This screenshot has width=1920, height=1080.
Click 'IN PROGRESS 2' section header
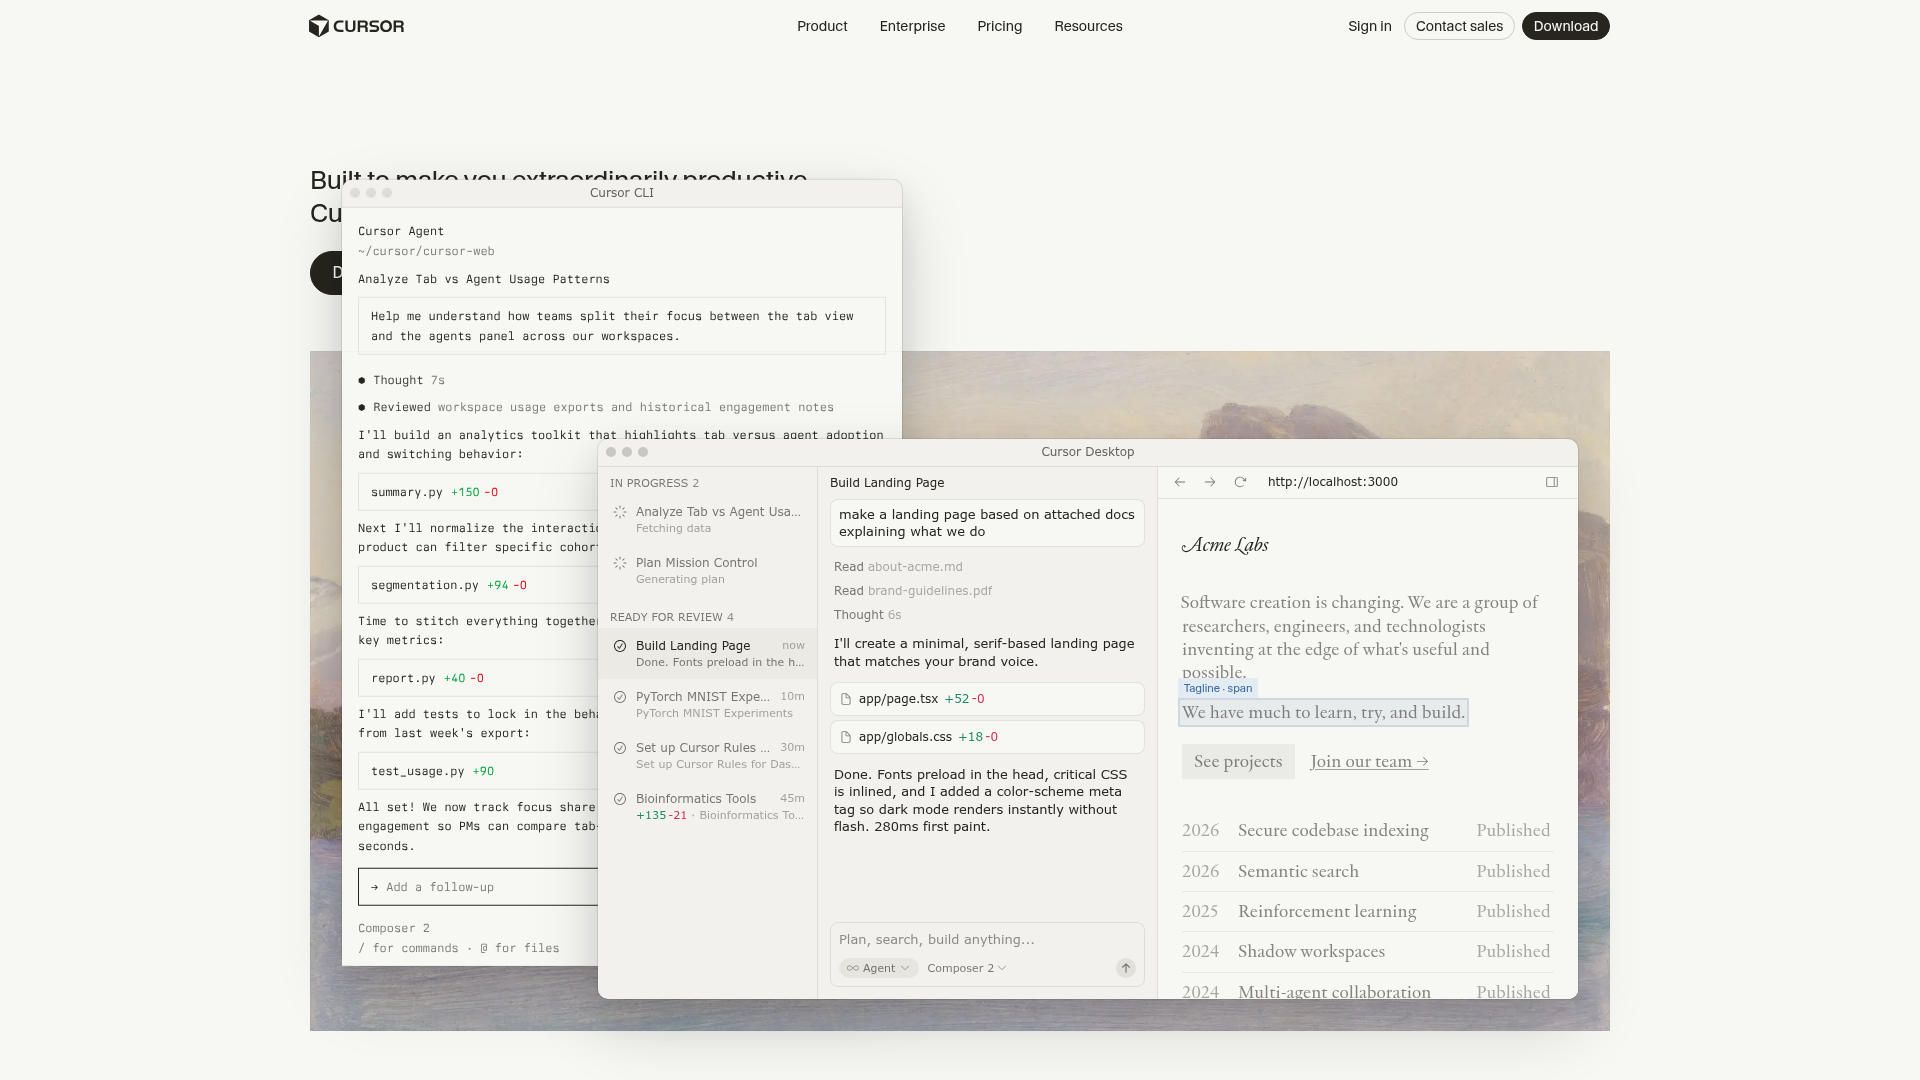point(655,483)
